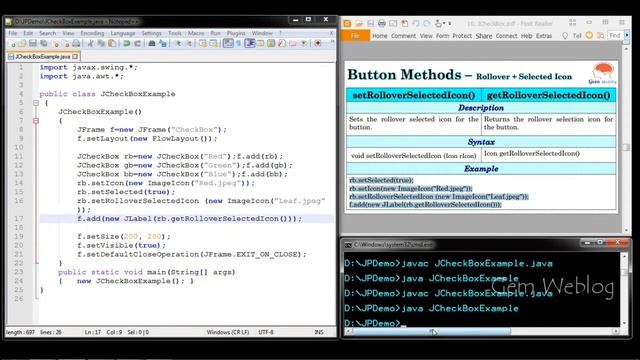Screen dimensions: 640x360
Task: Zoom out using Notepad++ toolbar icon
Action: coord(189,43)
